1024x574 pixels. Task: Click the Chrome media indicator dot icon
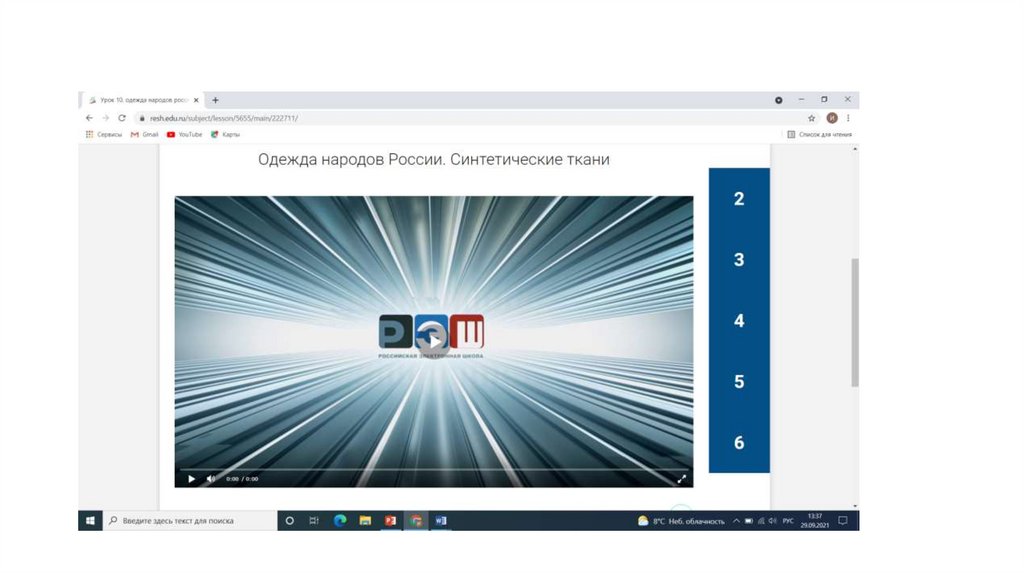(x=778, y=100)
